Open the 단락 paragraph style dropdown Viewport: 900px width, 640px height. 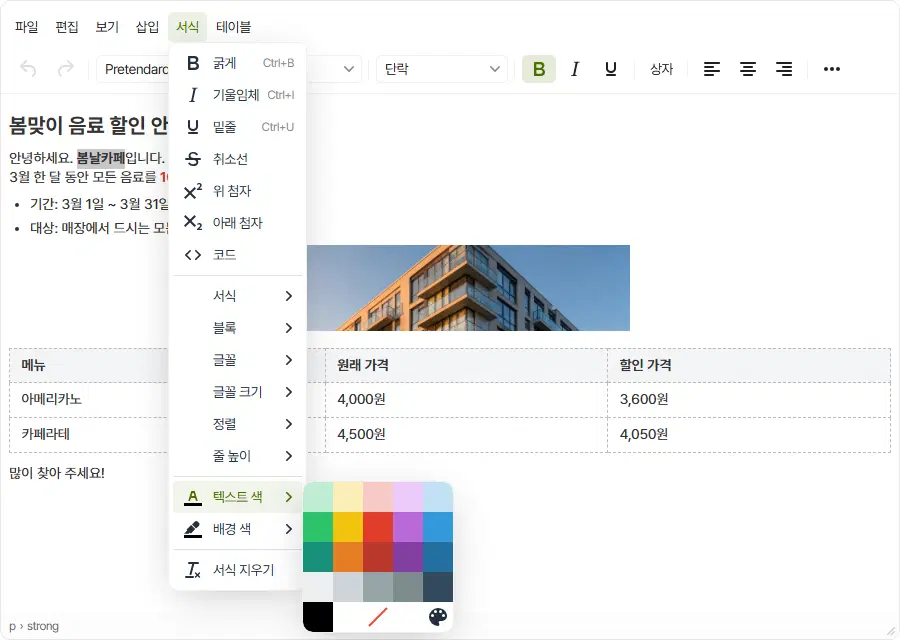(441, 69)
